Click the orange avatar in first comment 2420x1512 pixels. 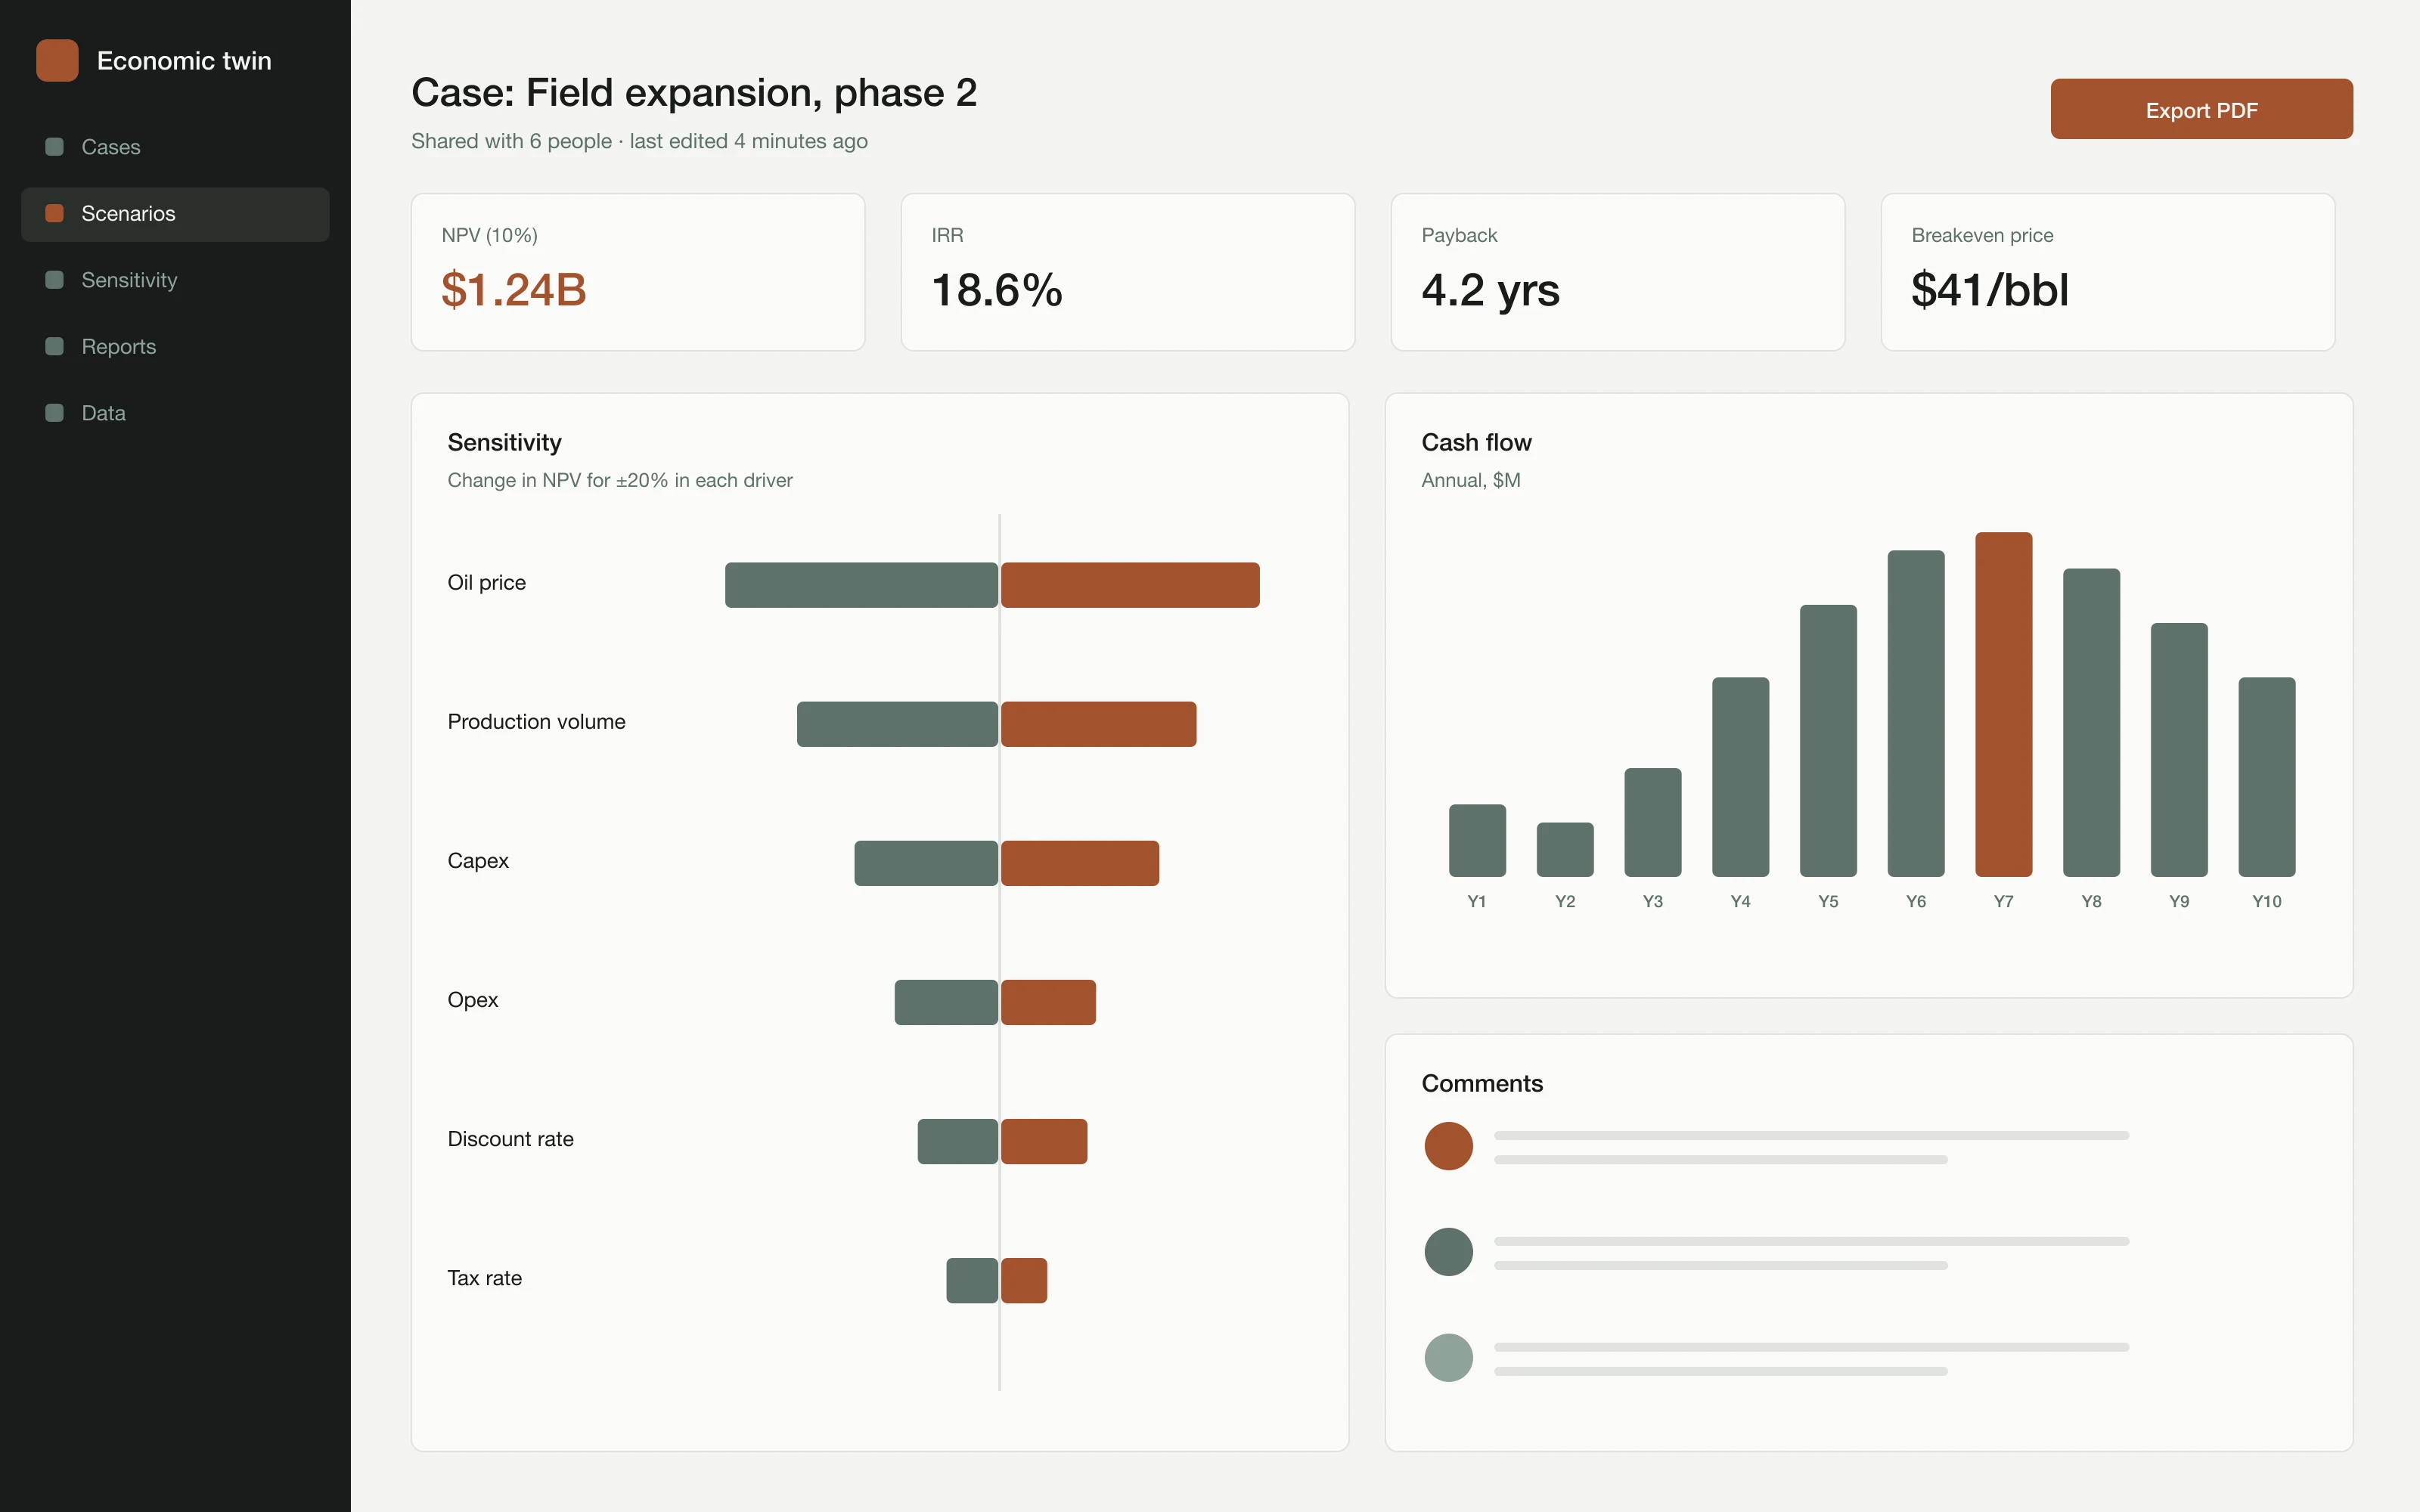click(1448, 1146)
